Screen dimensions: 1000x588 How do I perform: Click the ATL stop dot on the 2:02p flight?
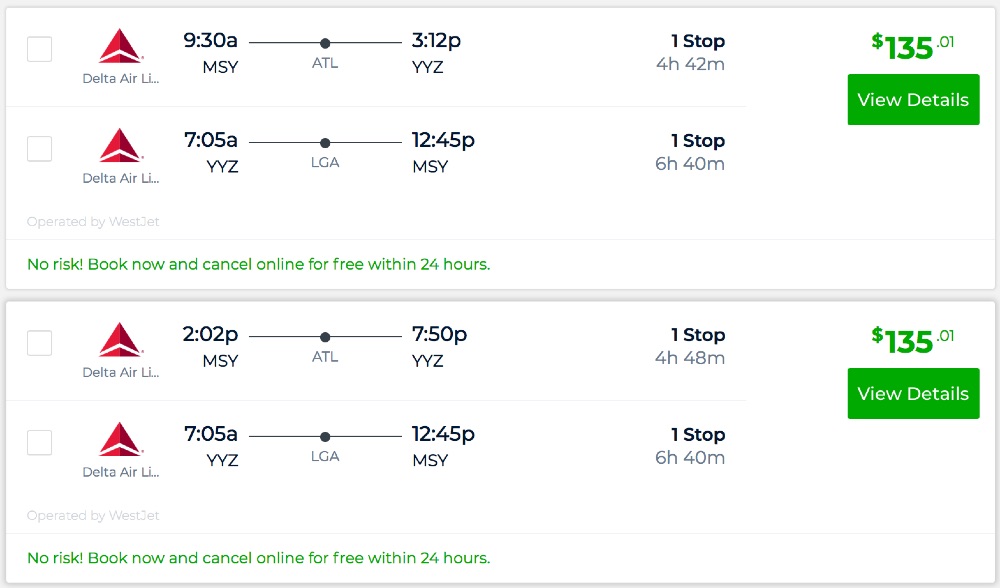(325, 337)
